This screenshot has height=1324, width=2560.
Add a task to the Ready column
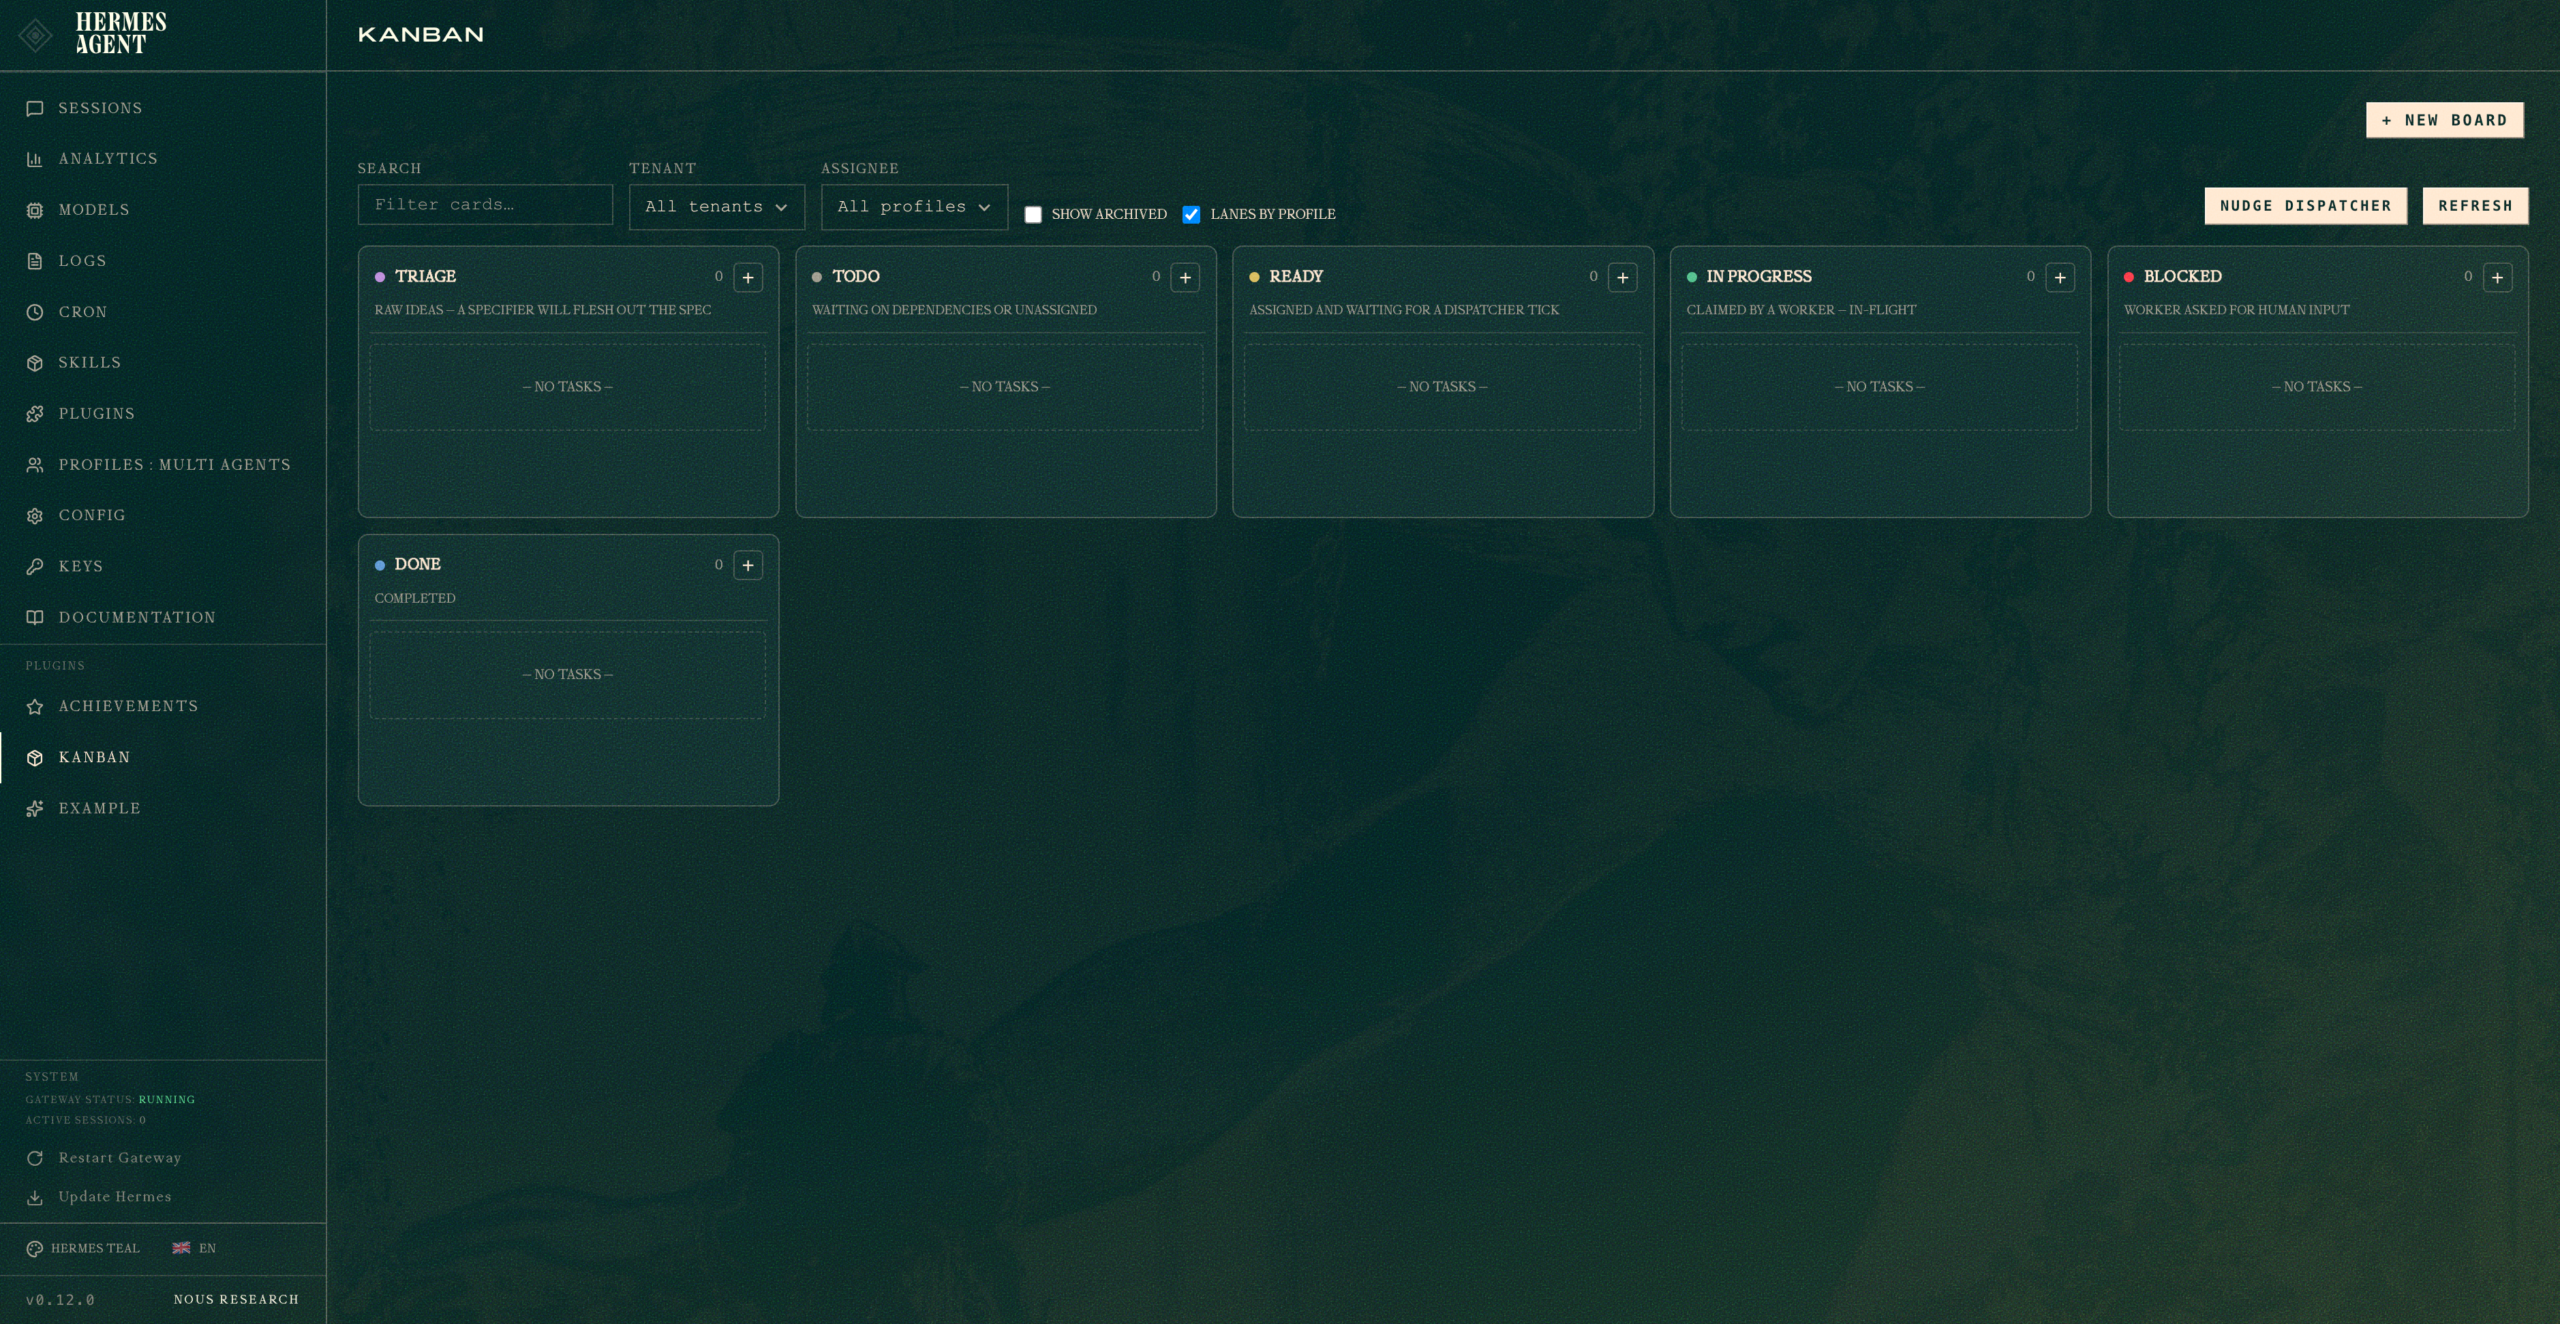[1623, 277]
